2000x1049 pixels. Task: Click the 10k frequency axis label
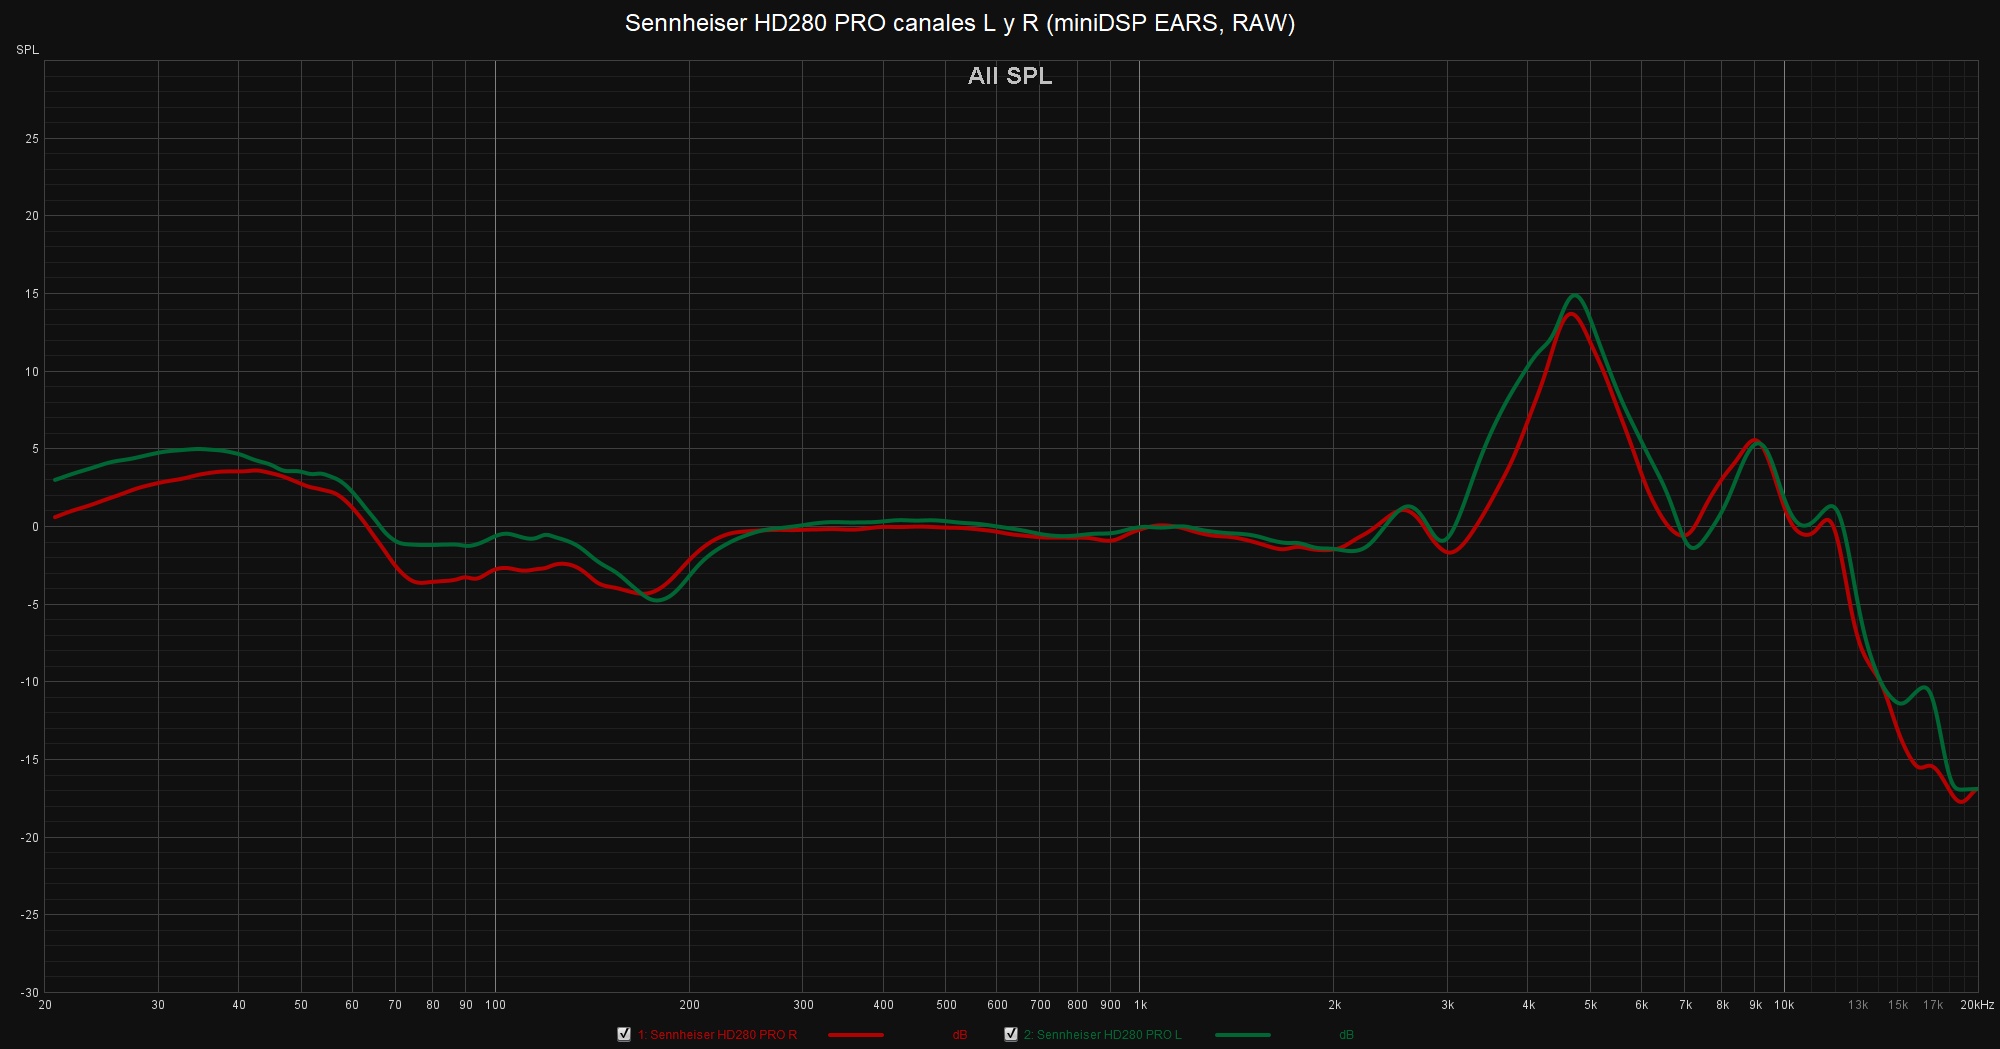pos(1784,1005)
